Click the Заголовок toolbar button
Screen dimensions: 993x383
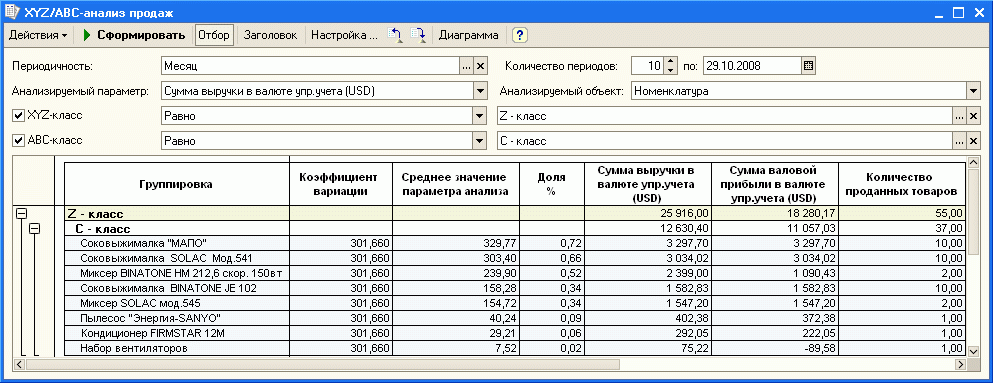tap(270, 35)
